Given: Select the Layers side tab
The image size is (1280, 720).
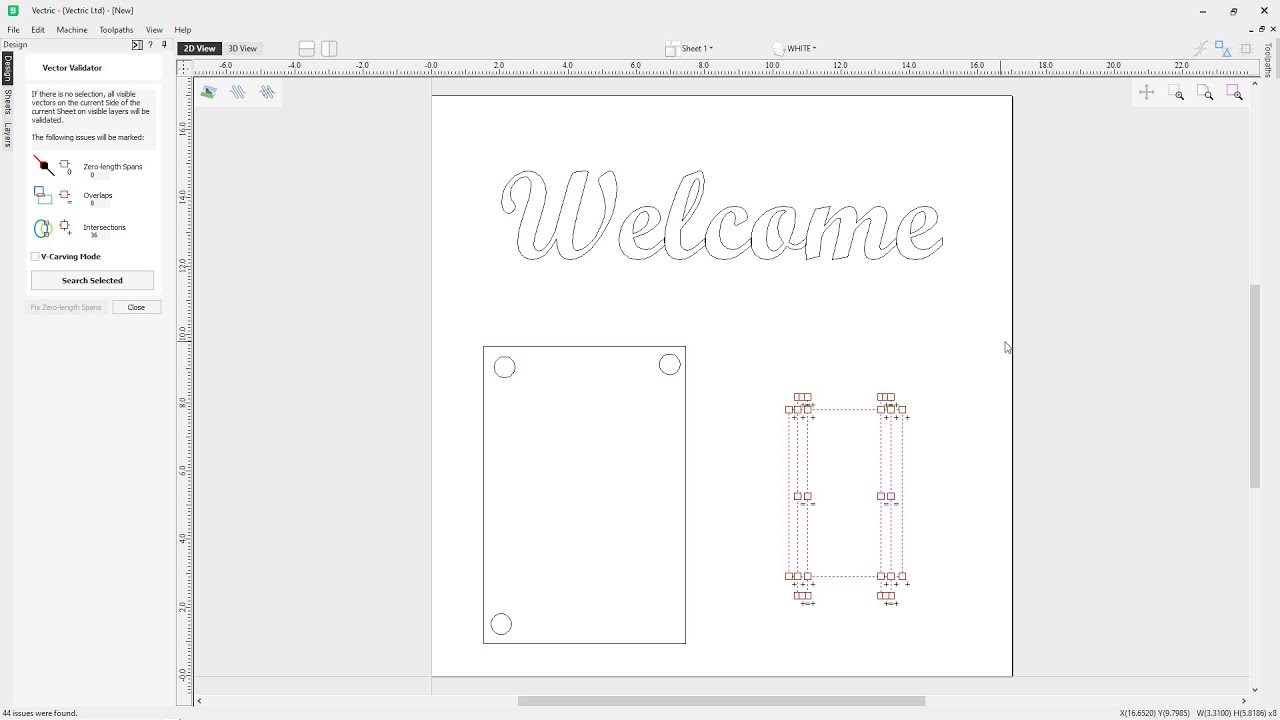Looking at the screenshot, I should pos(7,135).
